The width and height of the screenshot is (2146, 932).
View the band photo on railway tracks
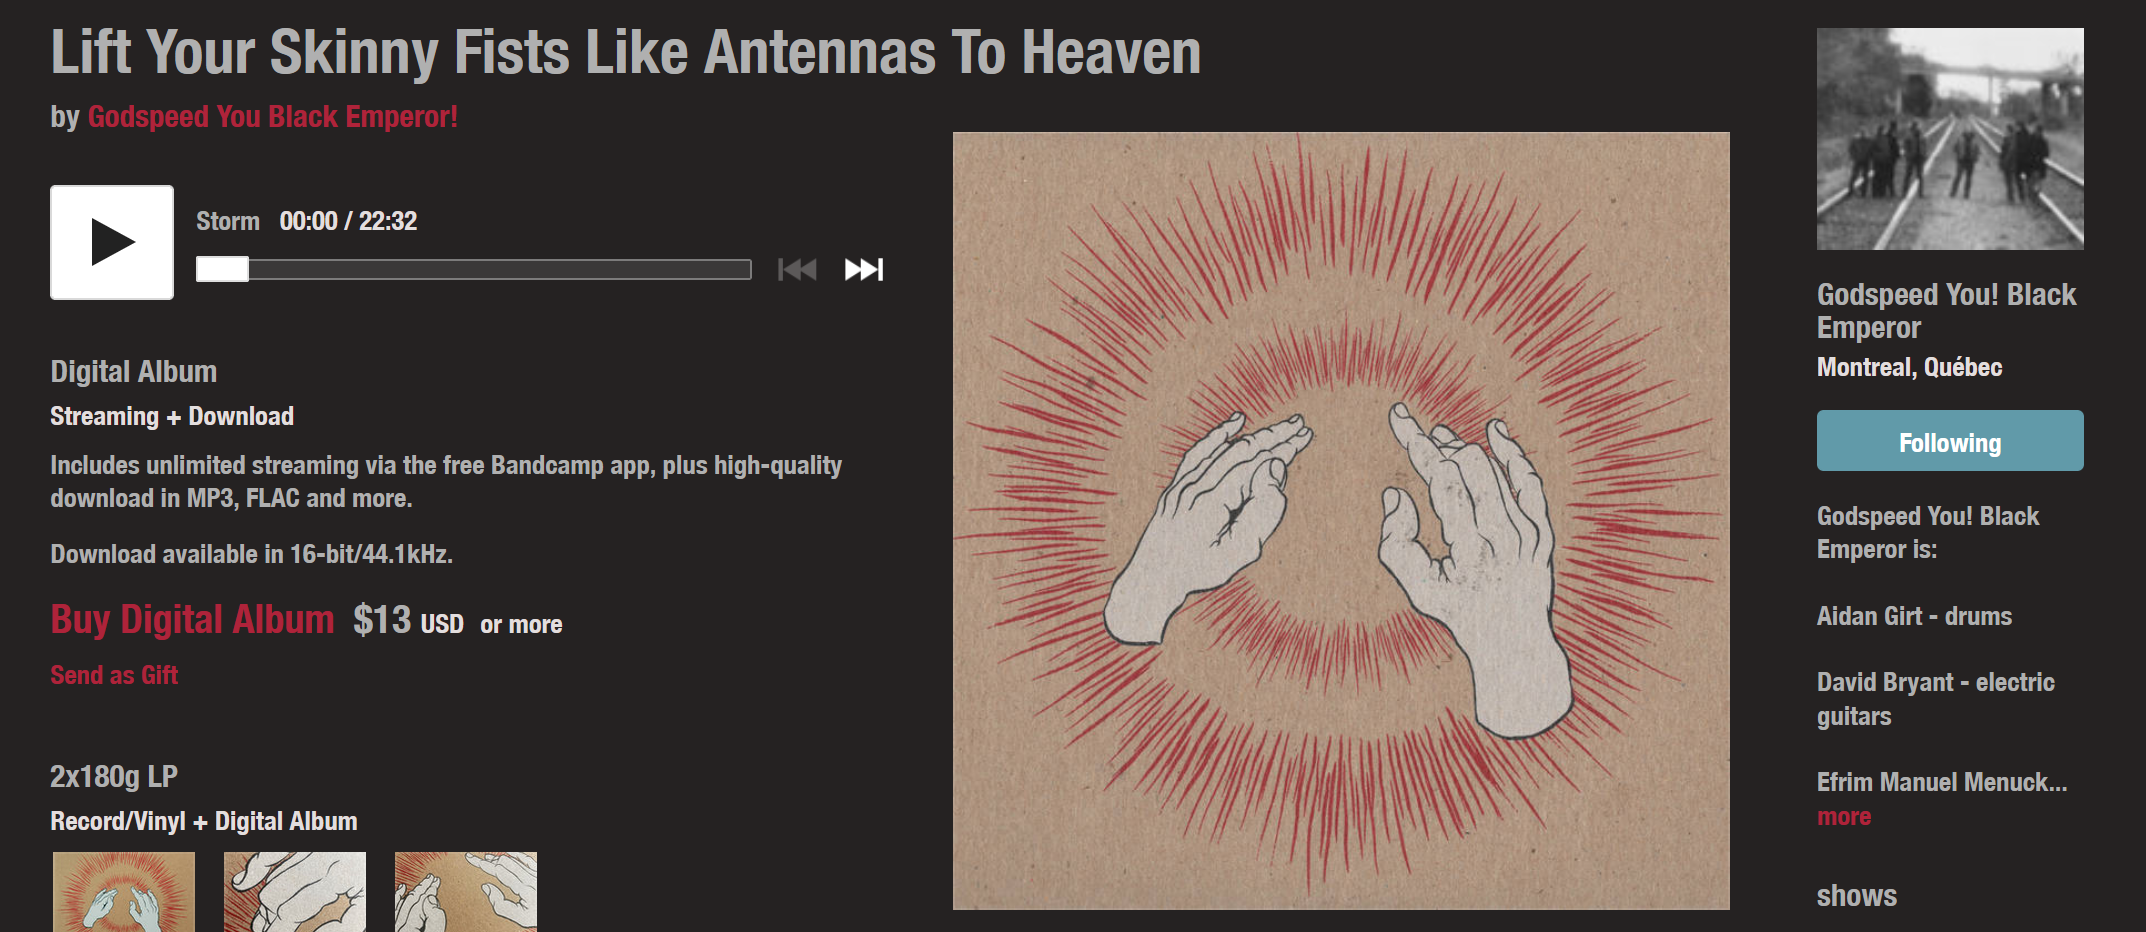click(1950, 139)
